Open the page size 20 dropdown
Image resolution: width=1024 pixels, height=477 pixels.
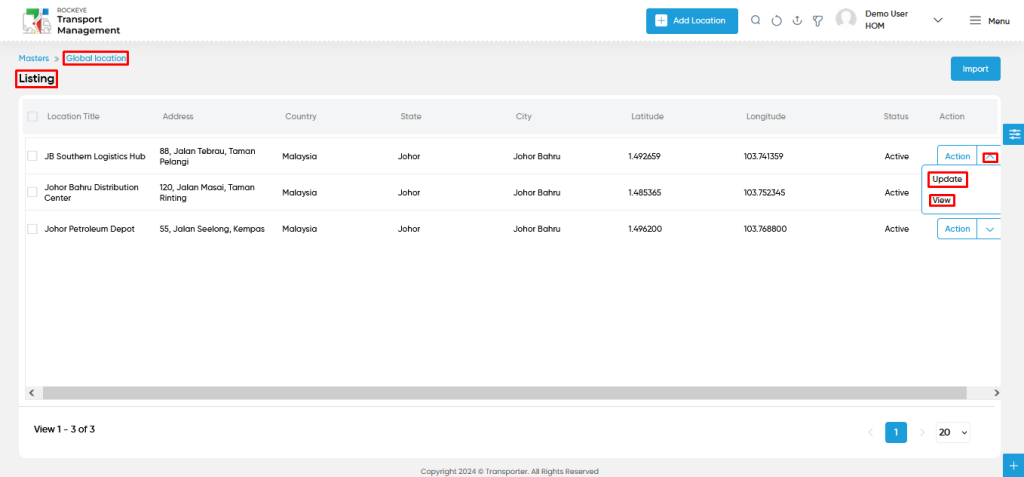tap(953, 433)
